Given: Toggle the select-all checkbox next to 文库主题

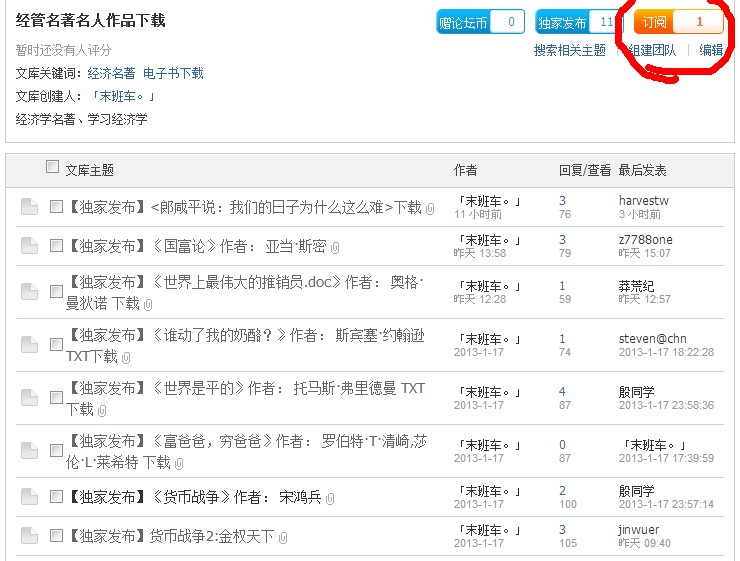Looking at the screenshot, I should click(x=53, y=168).
